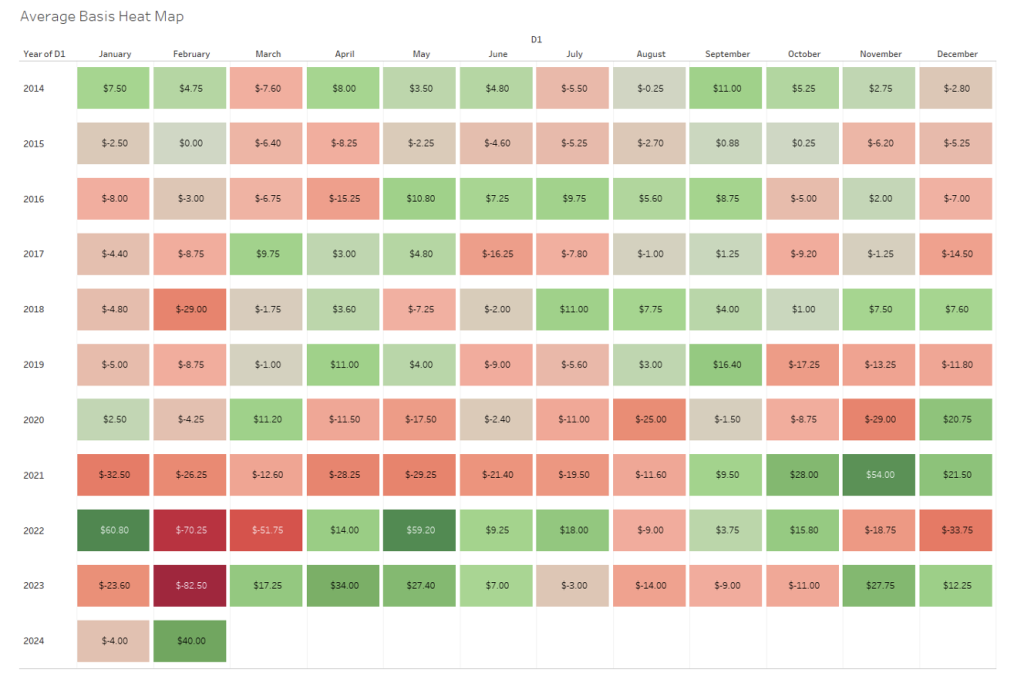
Task: Click the 2018 year row label
Action: pyautogui.click(x=34, y=309)
